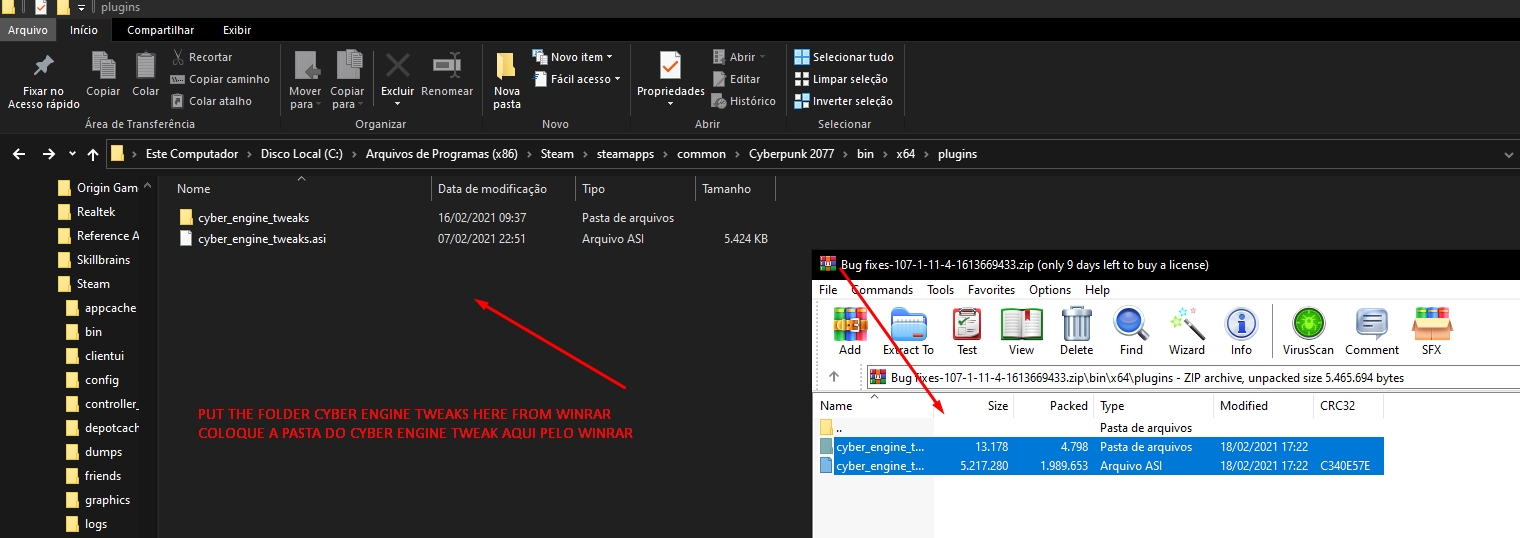Click the Explorer forward arrow

48,154
